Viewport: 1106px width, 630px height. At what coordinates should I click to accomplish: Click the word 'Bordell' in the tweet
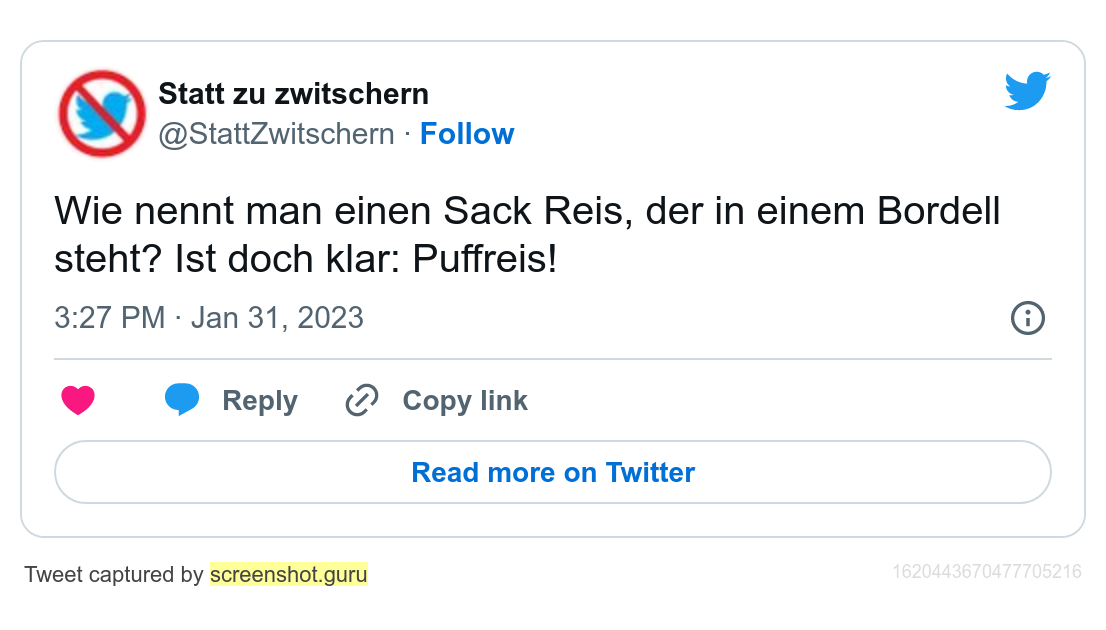[939, 212]
